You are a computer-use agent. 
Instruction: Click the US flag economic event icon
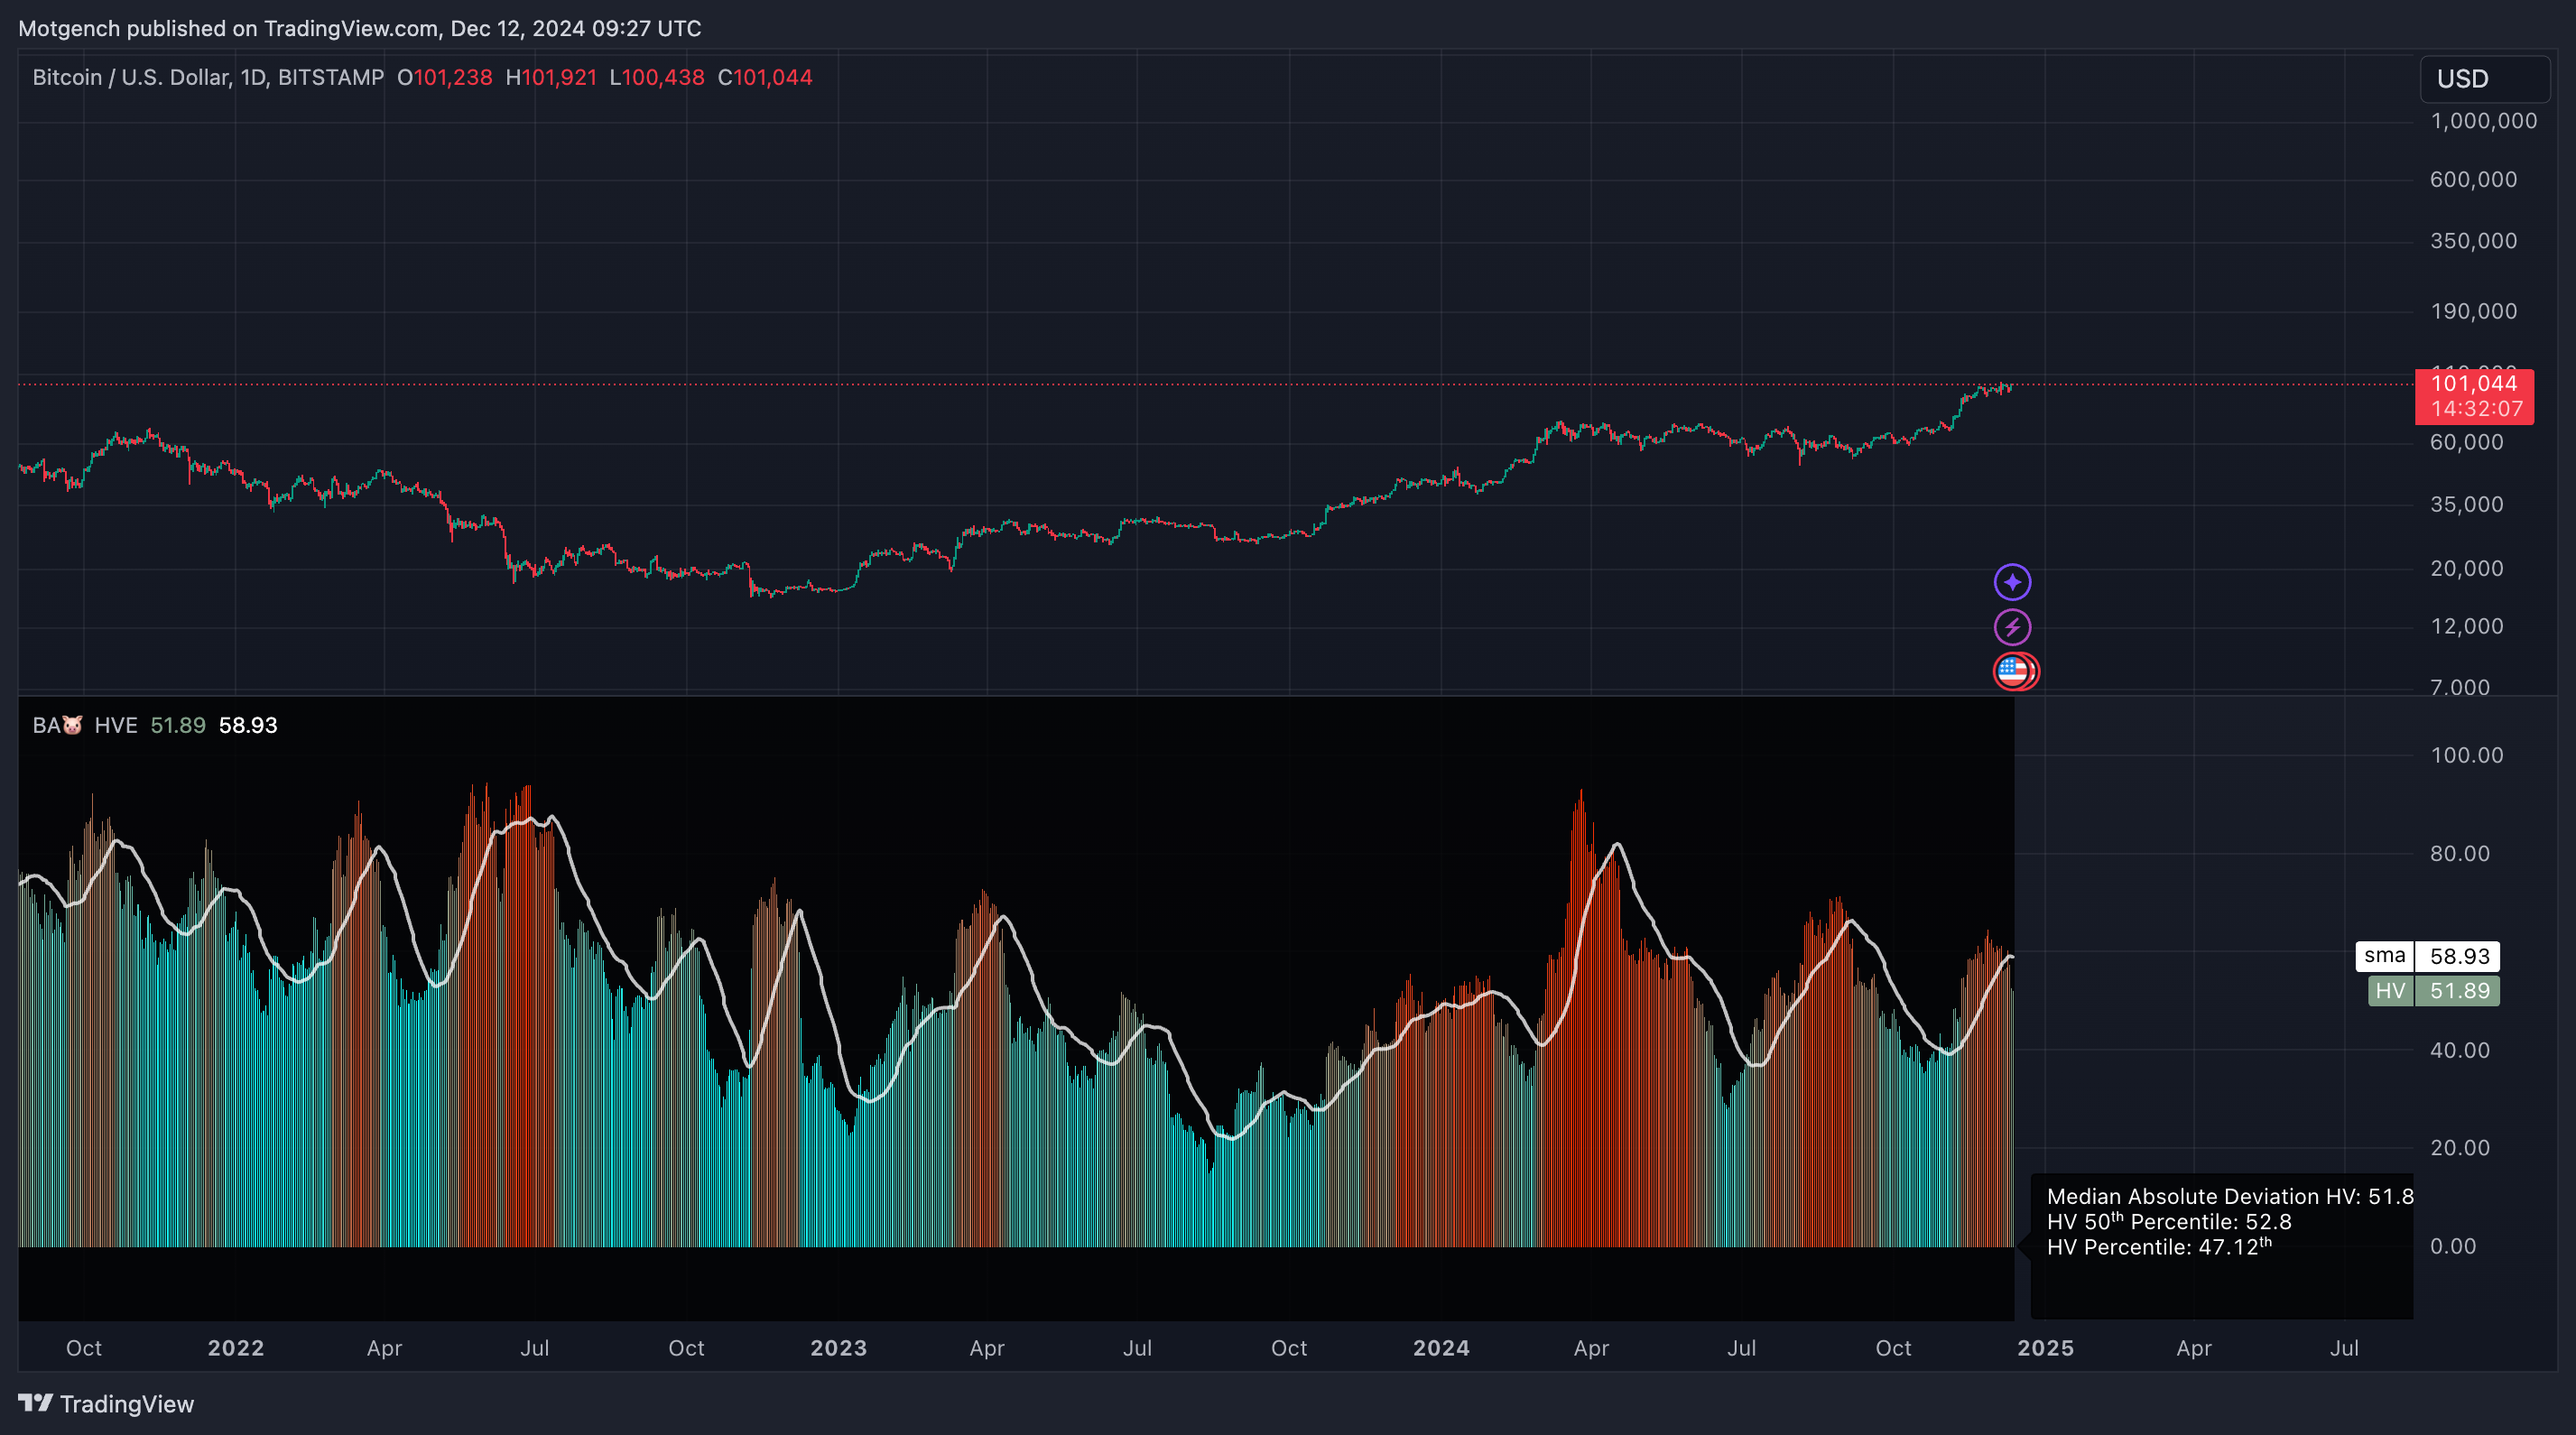click(x=2014, y=671)
